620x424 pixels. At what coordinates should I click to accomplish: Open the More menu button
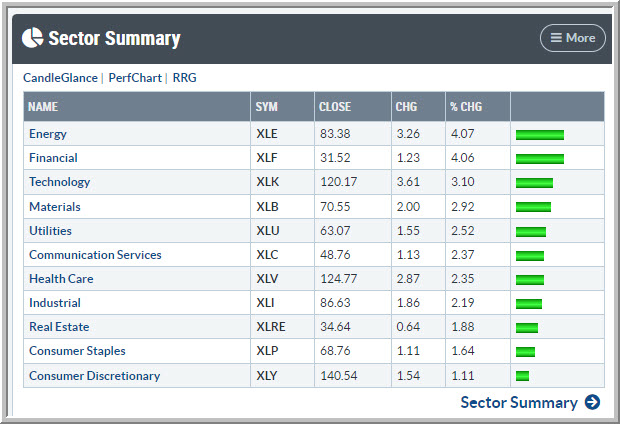pyautogui.click(x=573, y=38)
